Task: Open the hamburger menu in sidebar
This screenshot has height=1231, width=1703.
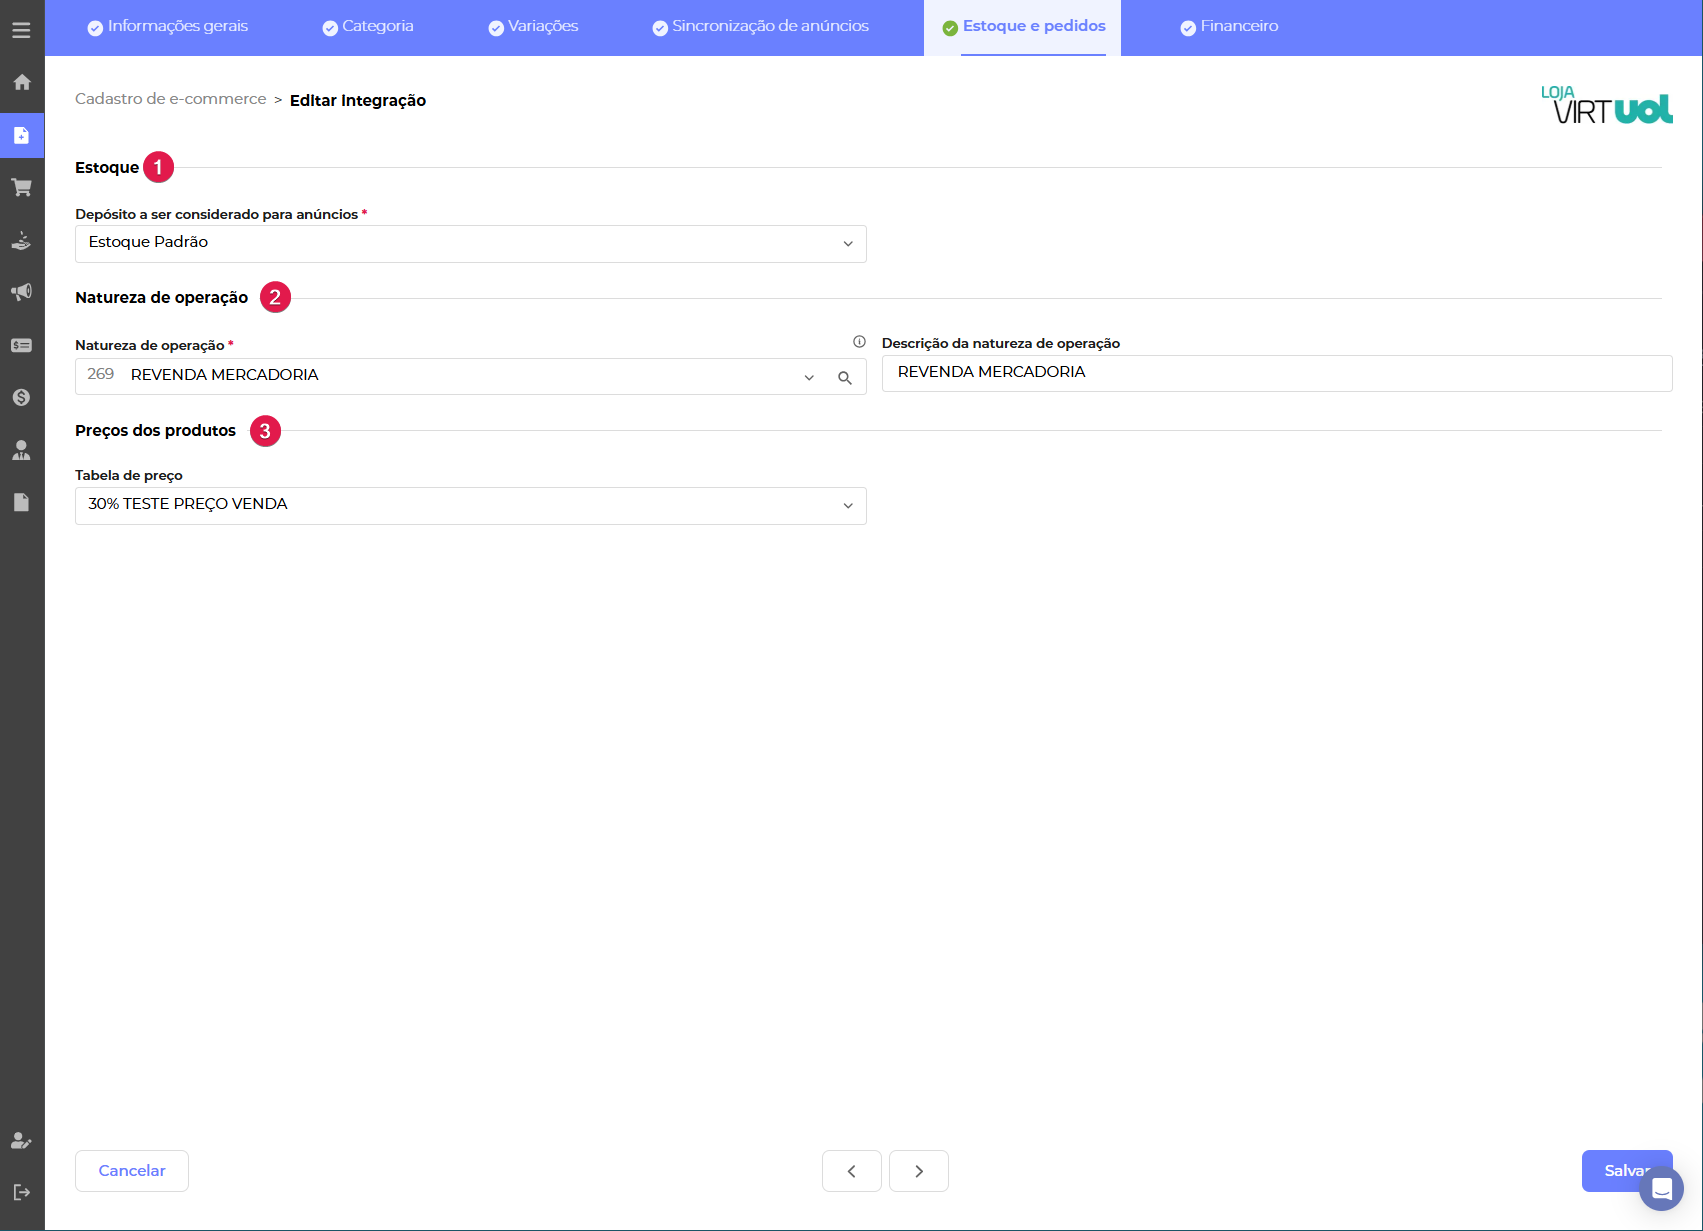Action: (x=21, y=30)
